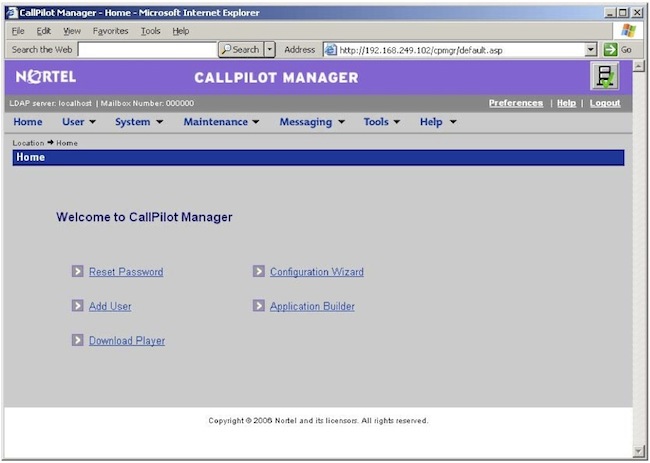The height and width of the screenshot is (463, 650).
Task: Open the browser View menu
Action: point(72,31)
